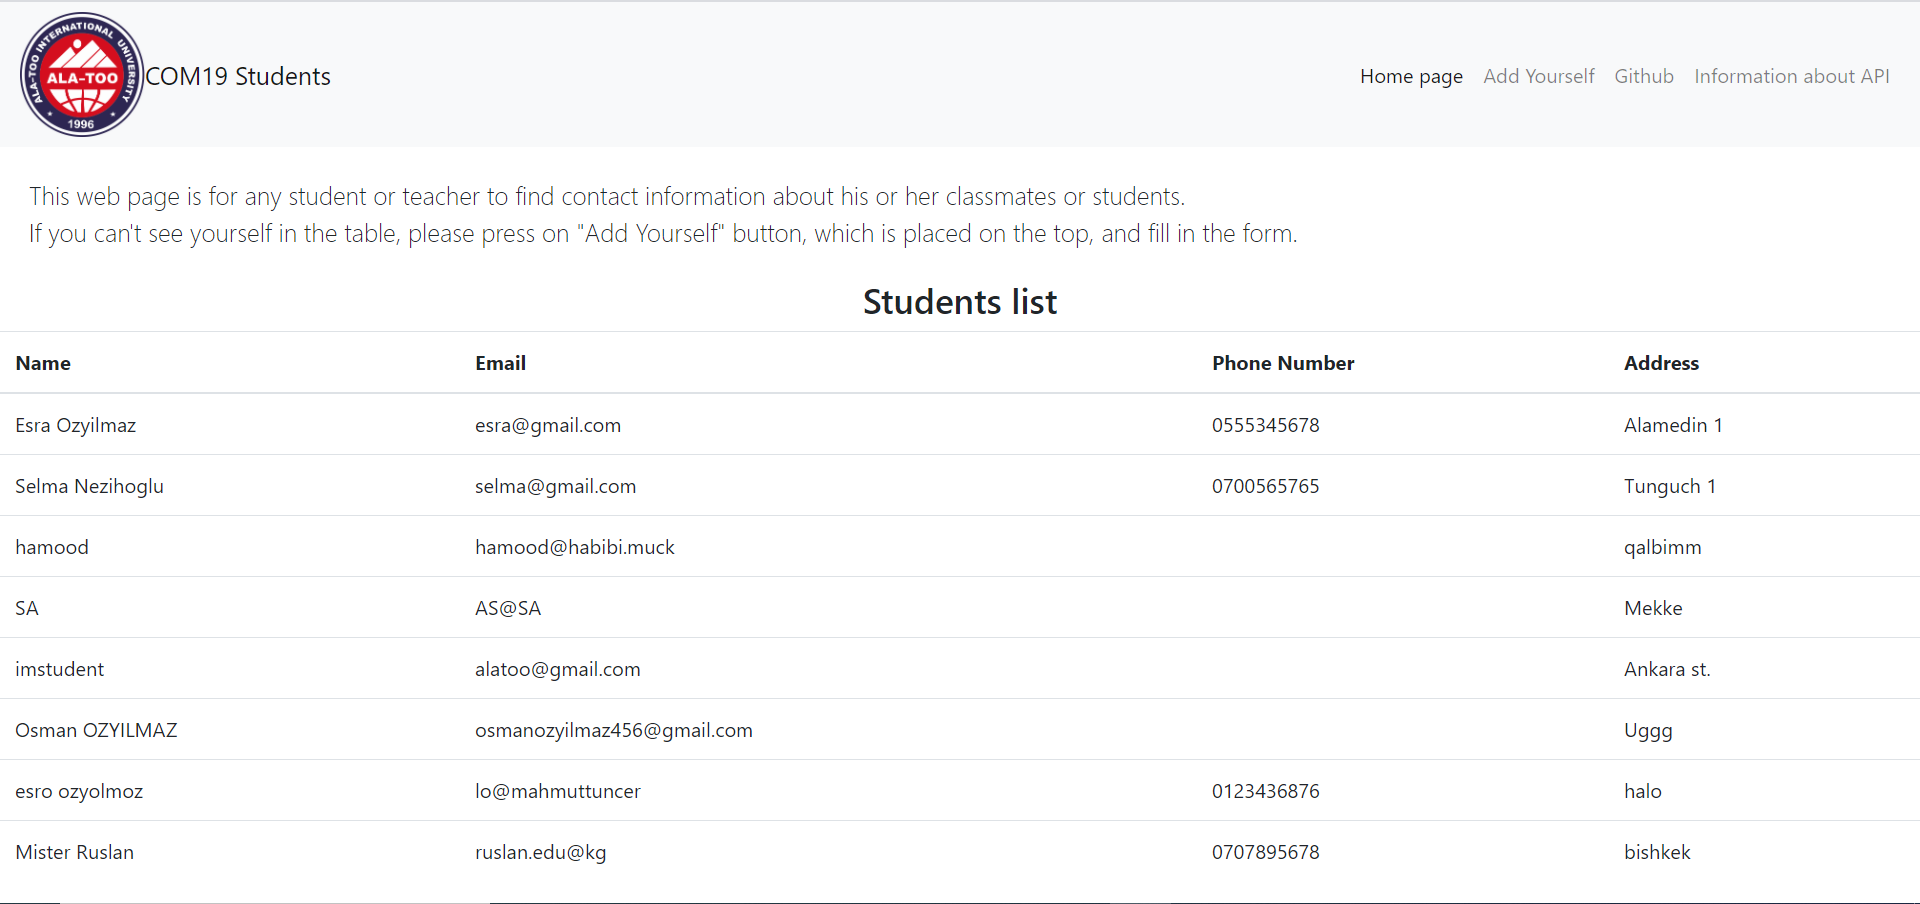Click hamood@habibi.muck email entry
The height and width of the screenshot is (904, 1920).
[574, 548]
